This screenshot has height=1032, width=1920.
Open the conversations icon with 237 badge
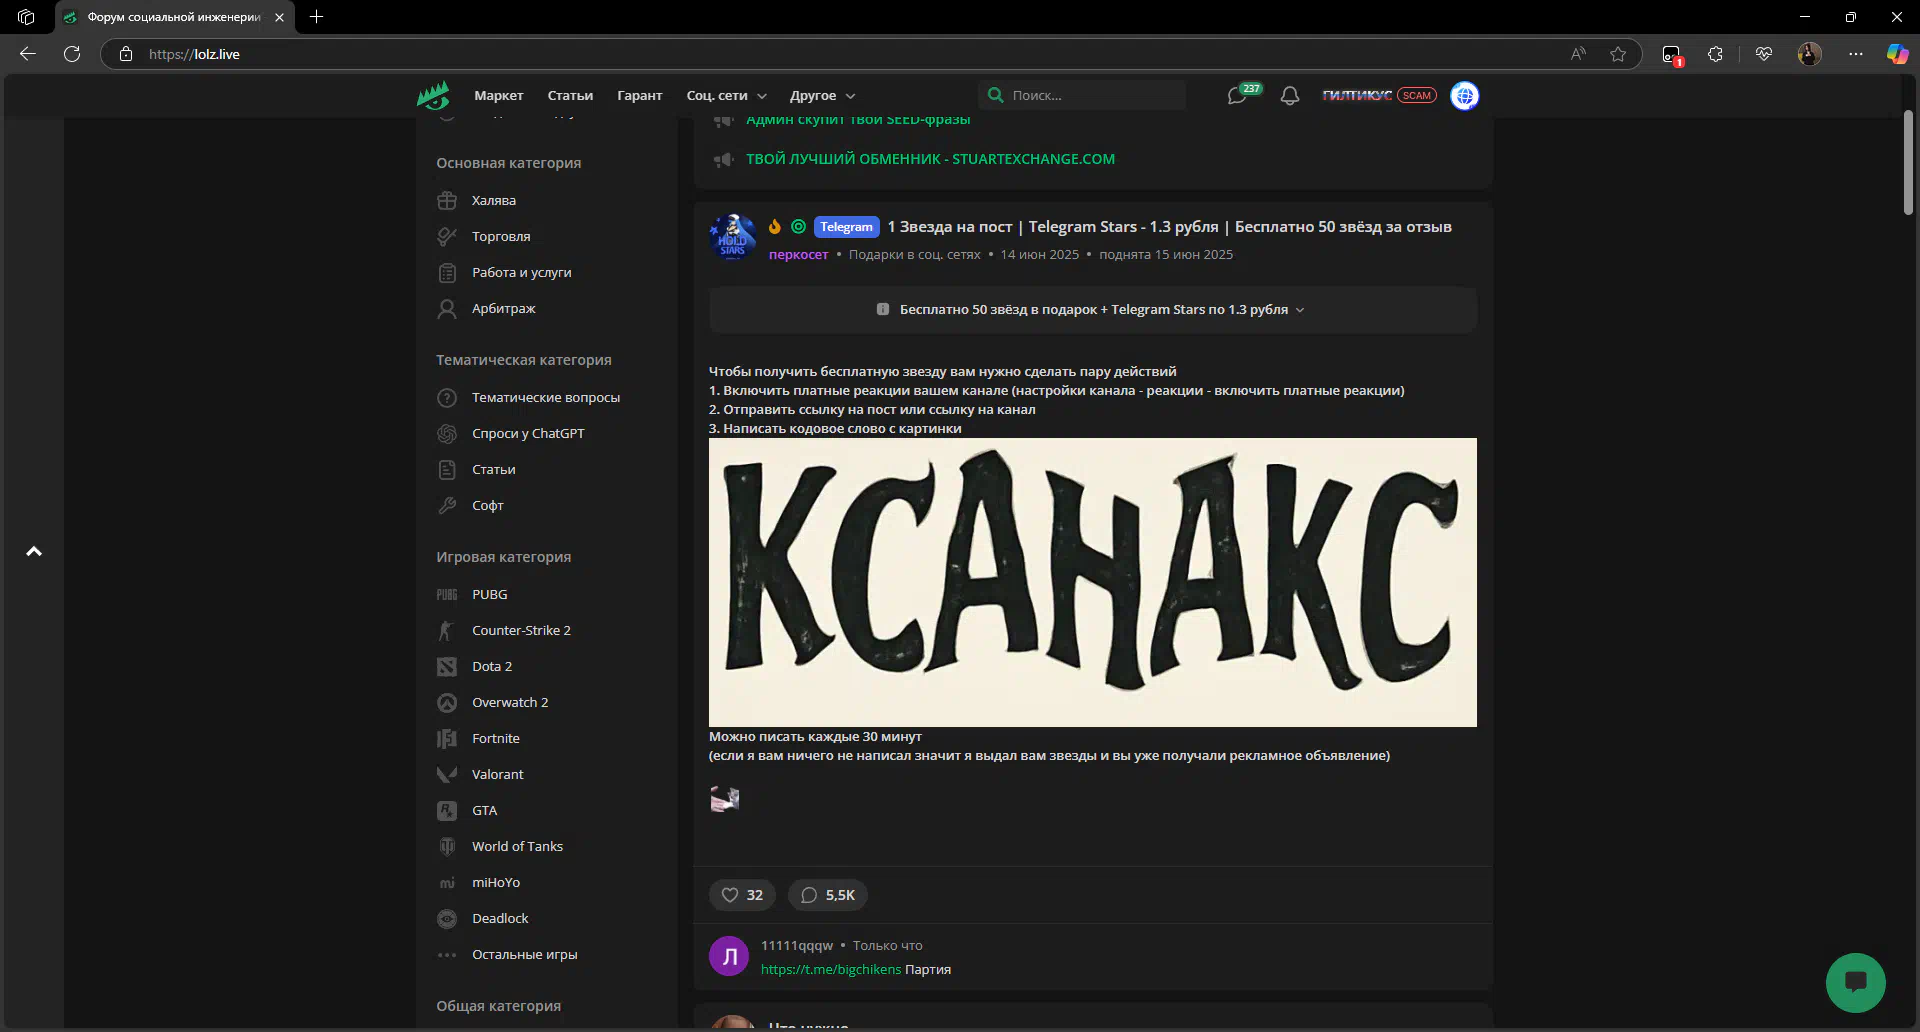[x=1238, y=95]
